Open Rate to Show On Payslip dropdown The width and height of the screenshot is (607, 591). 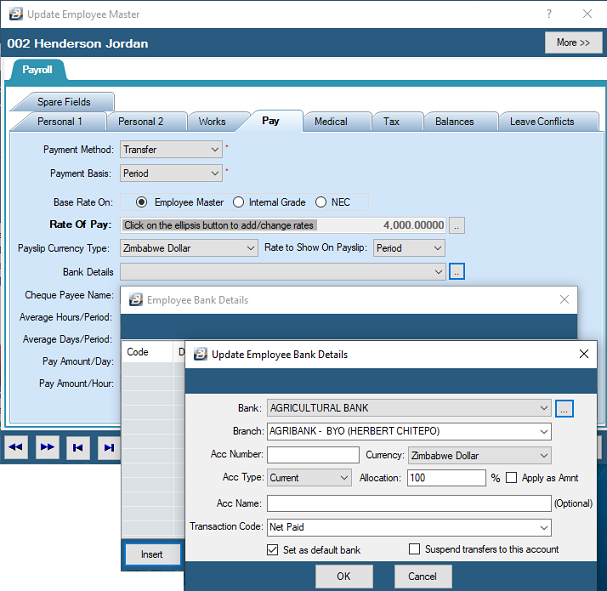click(409, 248)
